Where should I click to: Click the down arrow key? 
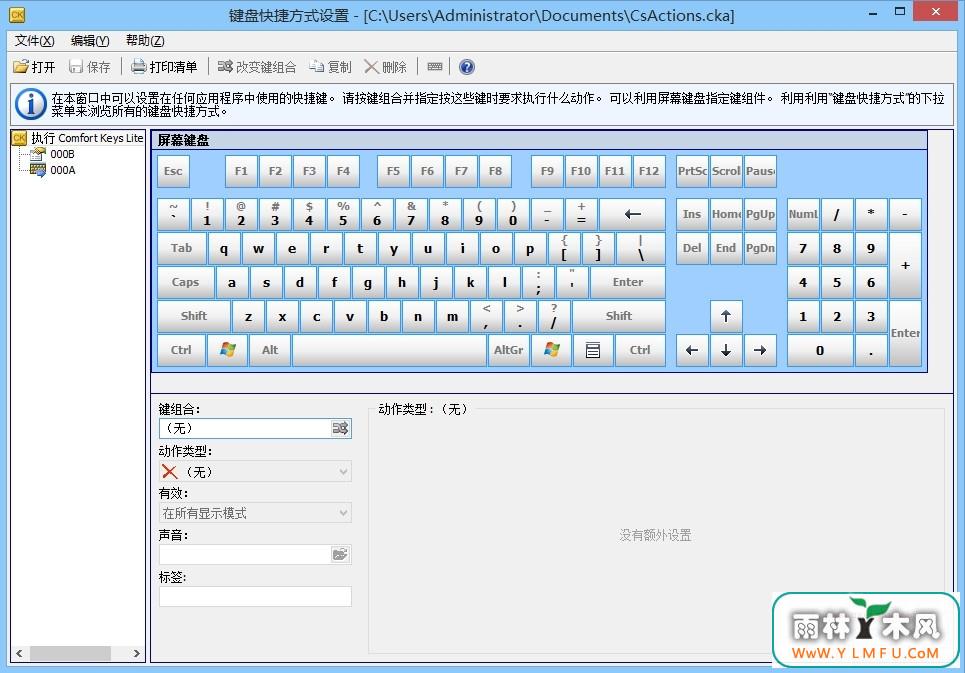coord(726,350)
